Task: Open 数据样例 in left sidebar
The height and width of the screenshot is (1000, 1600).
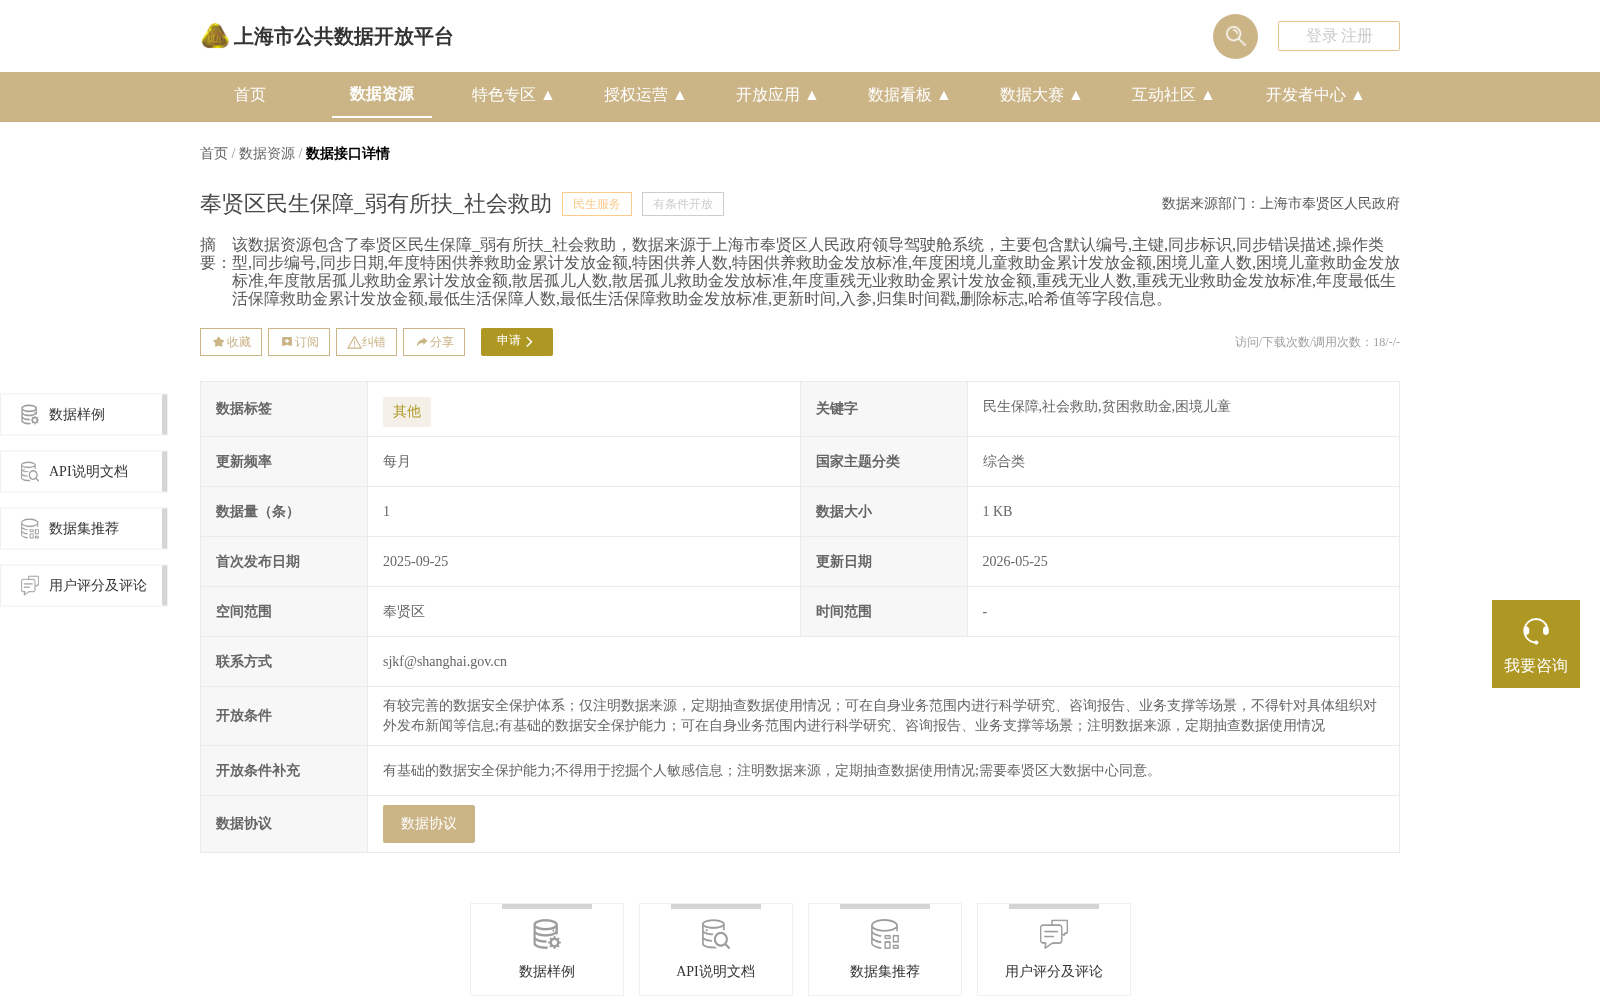Action: [x=83, y=415]
